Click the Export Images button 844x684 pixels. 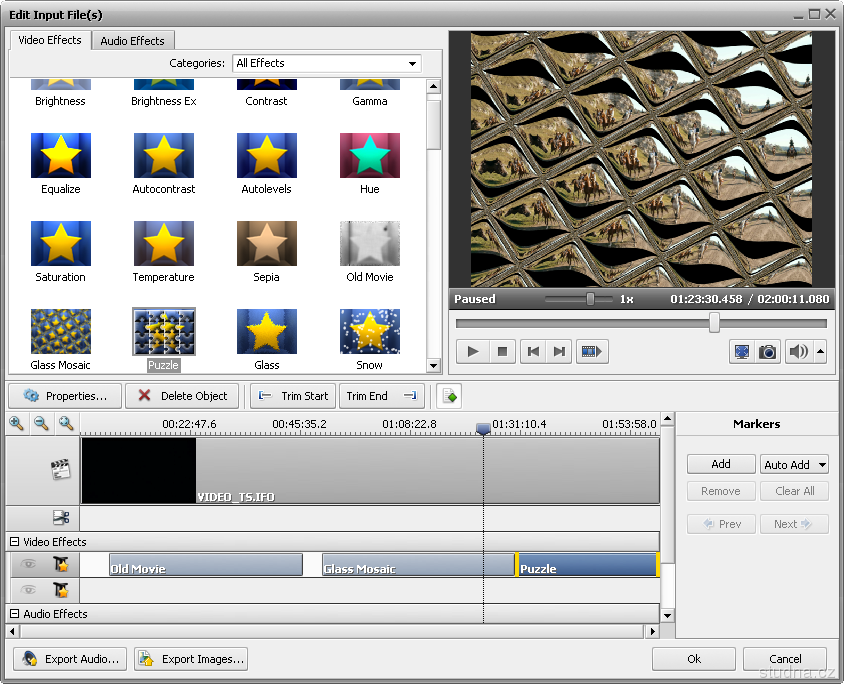point(191,659)
